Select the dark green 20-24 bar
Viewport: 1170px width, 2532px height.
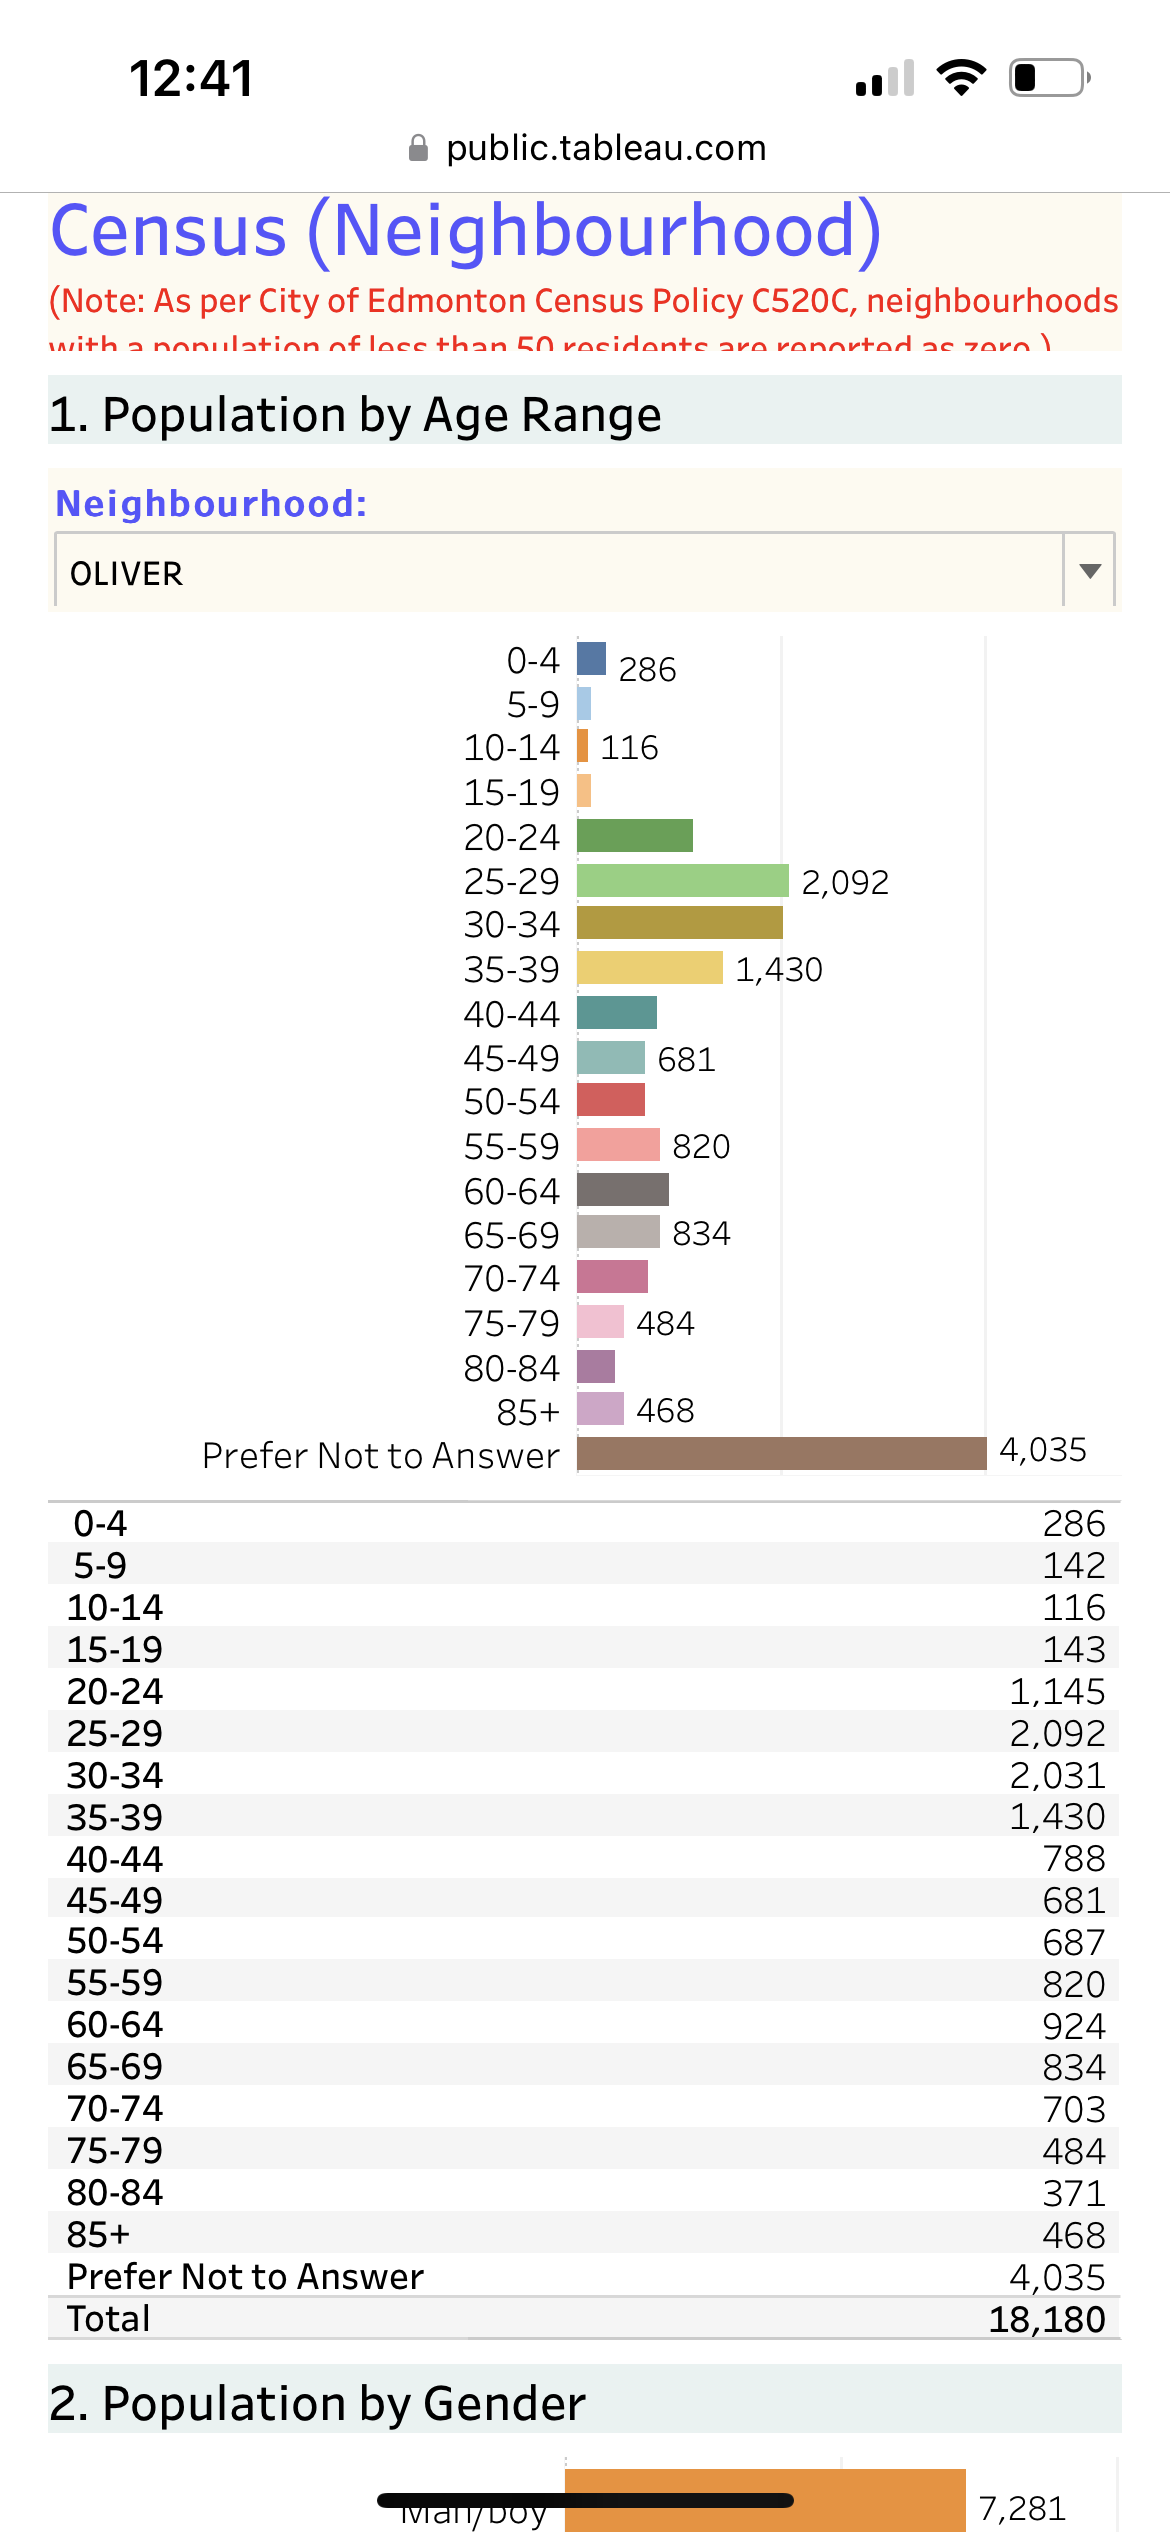point(634,836)
